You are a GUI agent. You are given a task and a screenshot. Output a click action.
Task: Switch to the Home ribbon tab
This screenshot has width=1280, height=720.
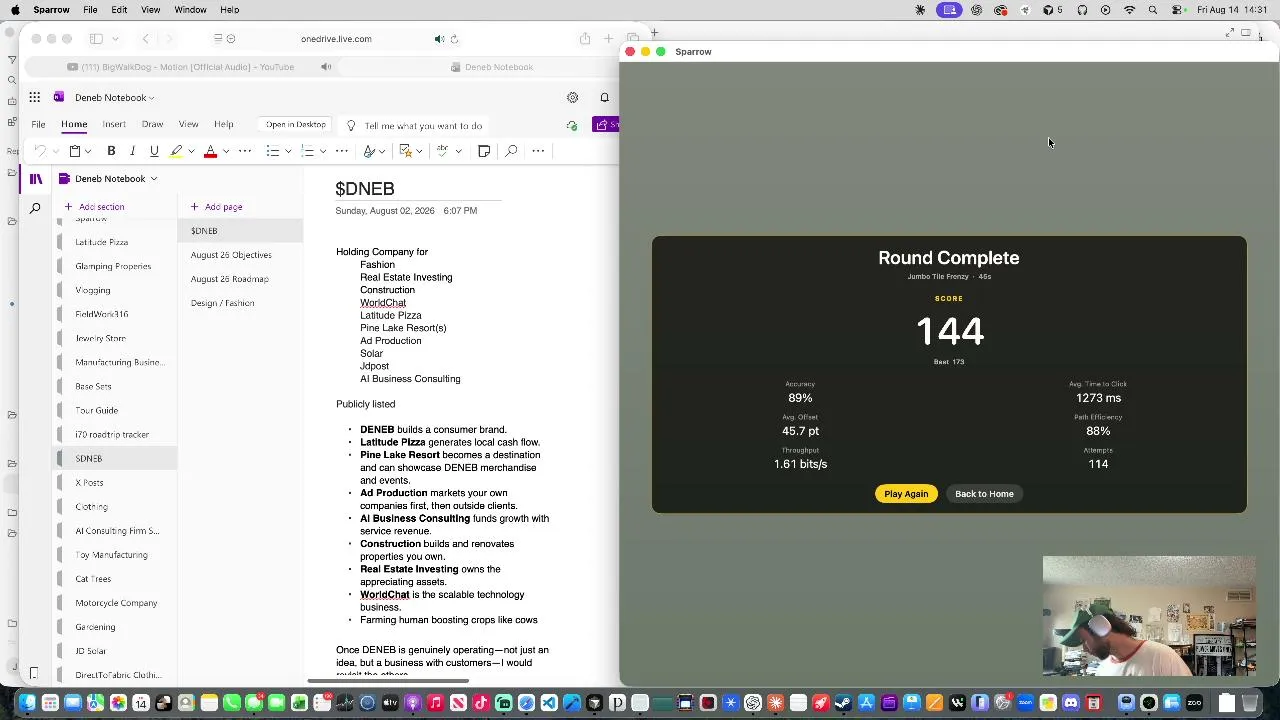coord(74,125)
